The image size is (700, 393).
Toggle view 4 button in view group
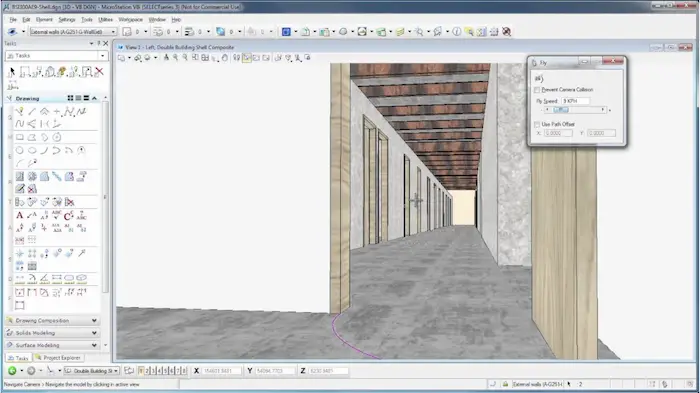pos(159,371)
